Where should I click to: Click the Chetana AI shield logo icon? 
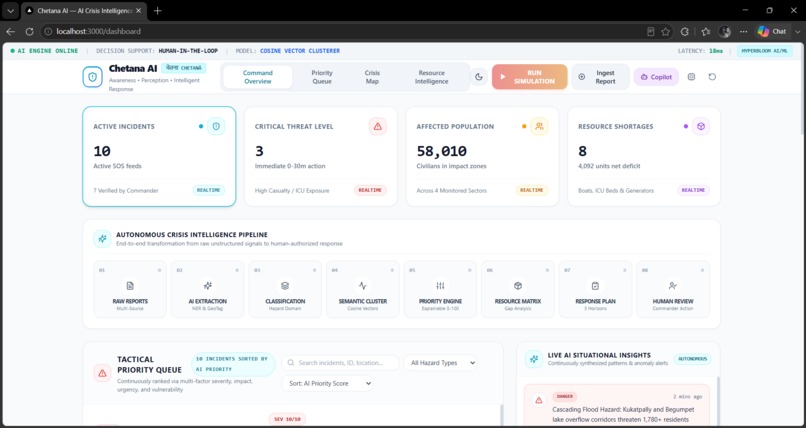click(x=93, y=77)
